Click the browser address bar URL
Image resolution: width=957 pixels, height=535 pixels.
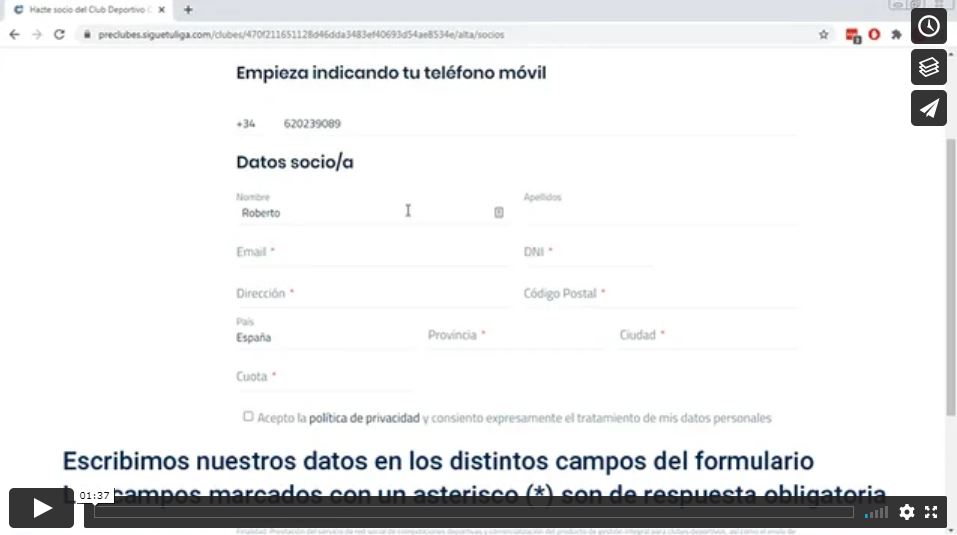(301, 35)
